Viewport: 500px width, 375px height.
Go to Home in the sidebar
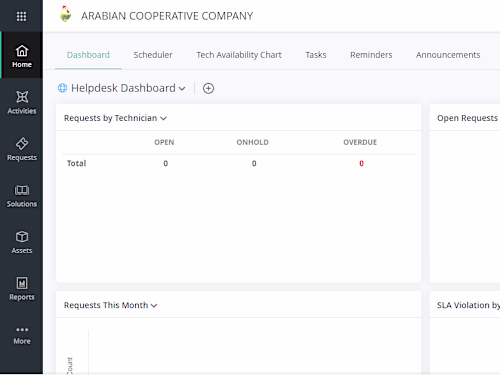(22, 56)
